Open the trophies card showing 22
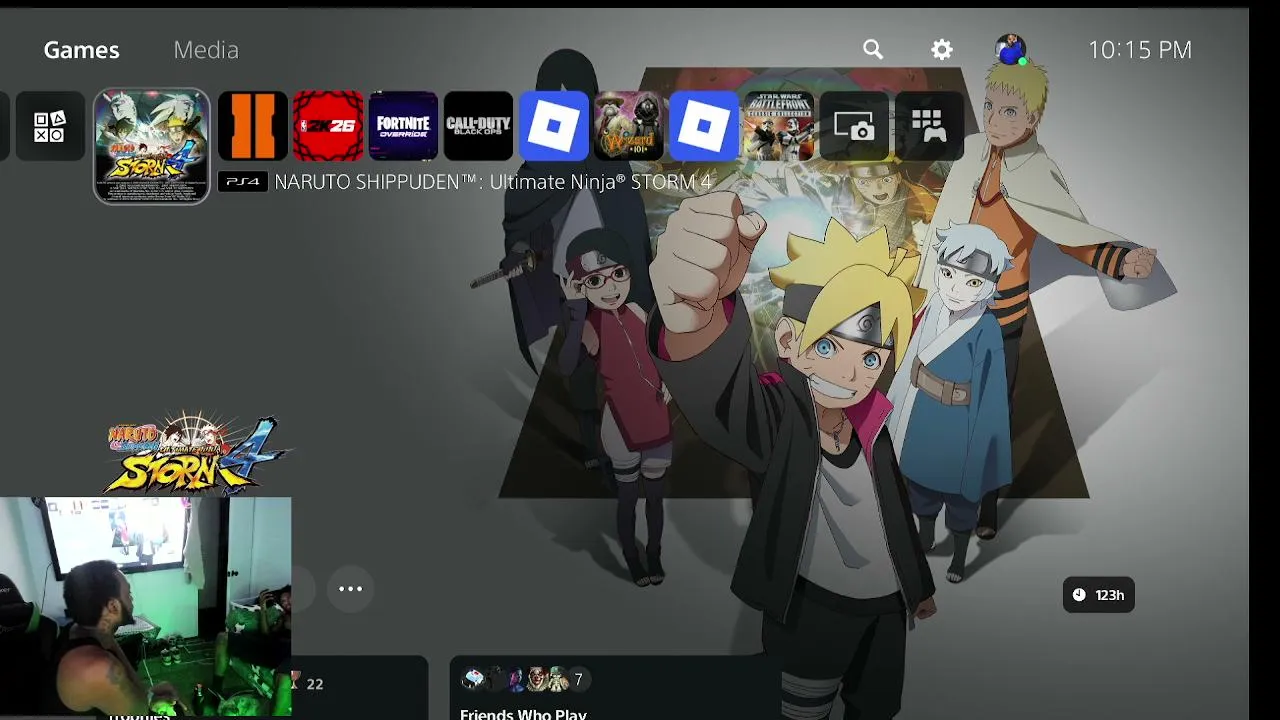 (359, 688)
